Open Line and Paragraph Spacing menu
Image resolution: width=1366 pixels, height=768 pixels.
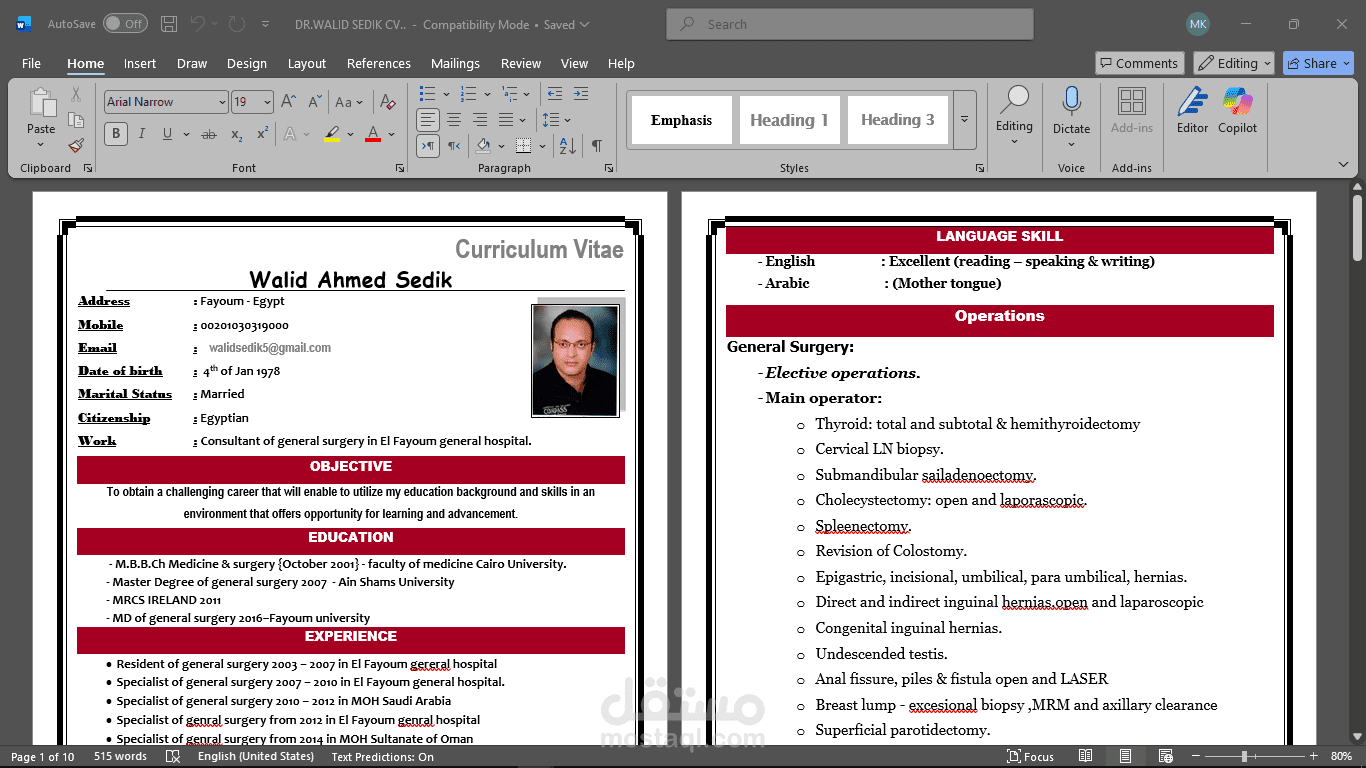click(x=556, y=120)
